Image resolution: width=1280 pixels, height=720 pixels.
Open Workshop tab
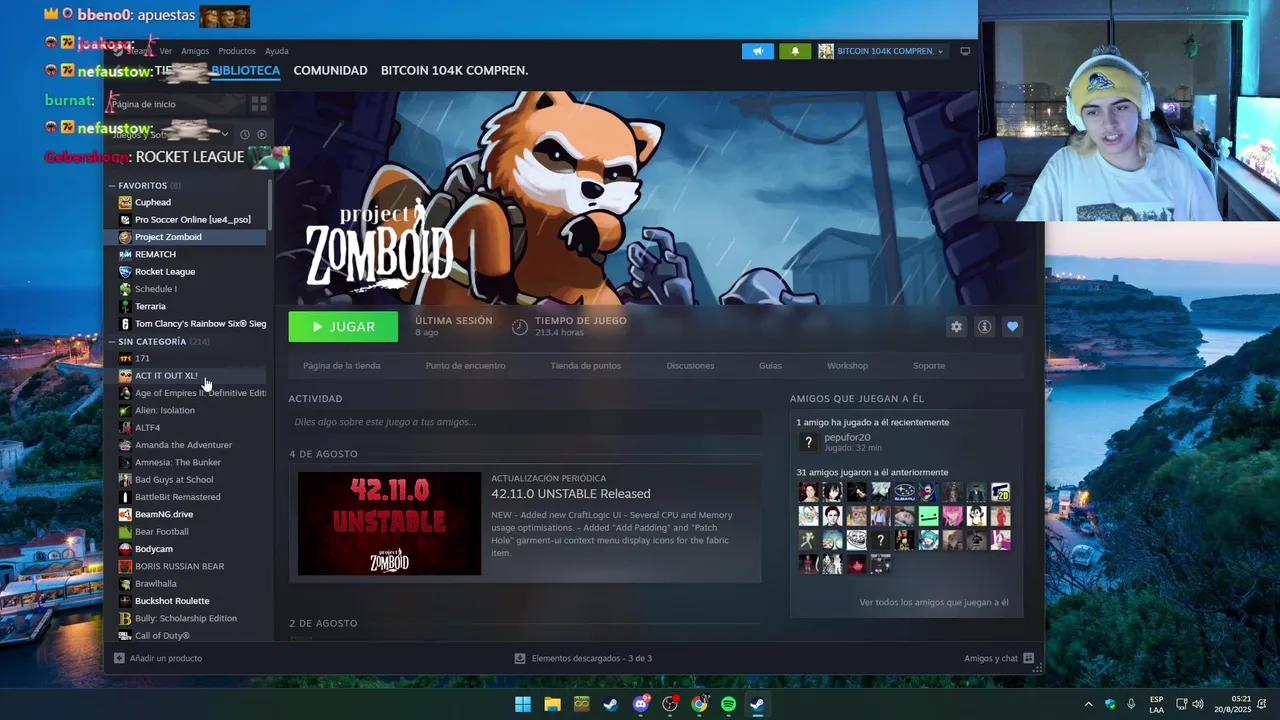pos(847,366)
